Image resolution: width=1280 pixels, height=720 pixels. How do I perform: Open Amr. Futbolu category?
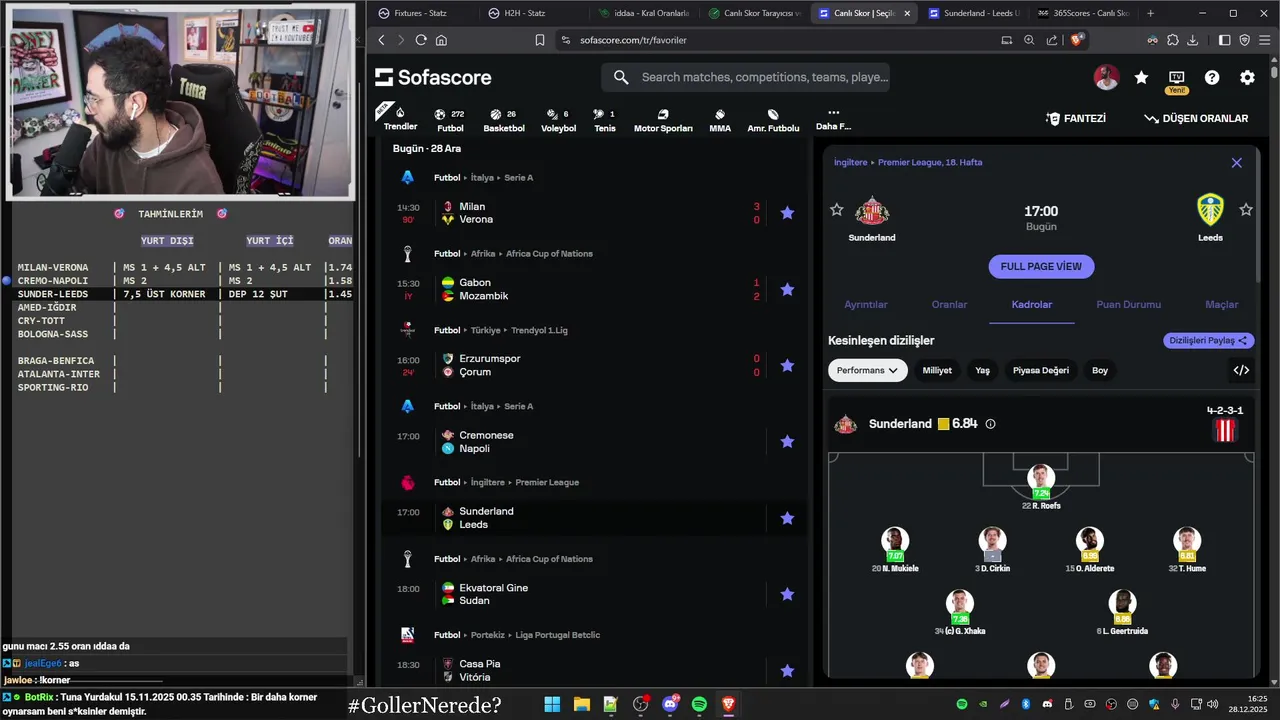point(773,120)
